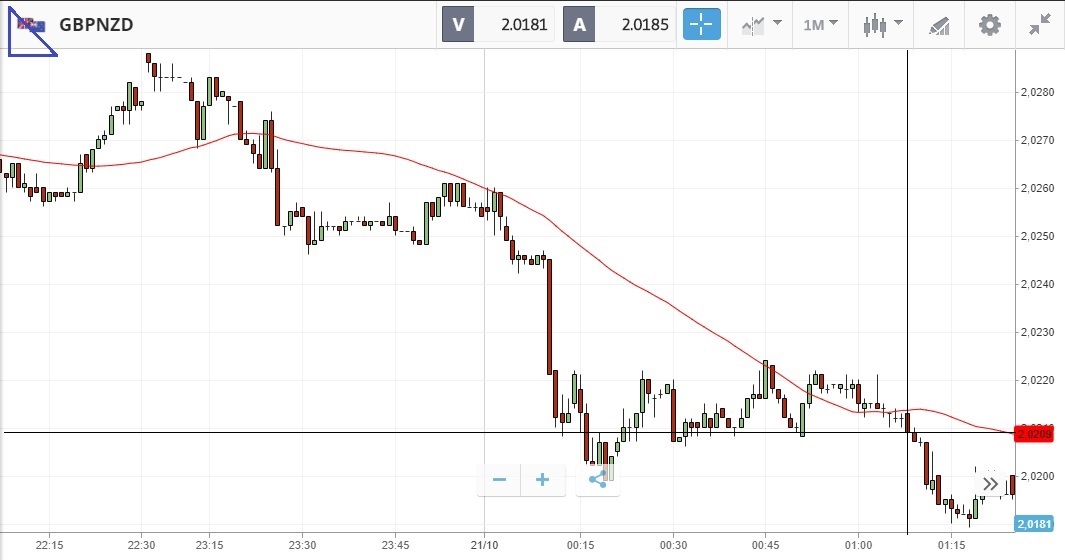1065x560 pixels.
Task: Select the drawing tools icon
Action: coord(938,24)
